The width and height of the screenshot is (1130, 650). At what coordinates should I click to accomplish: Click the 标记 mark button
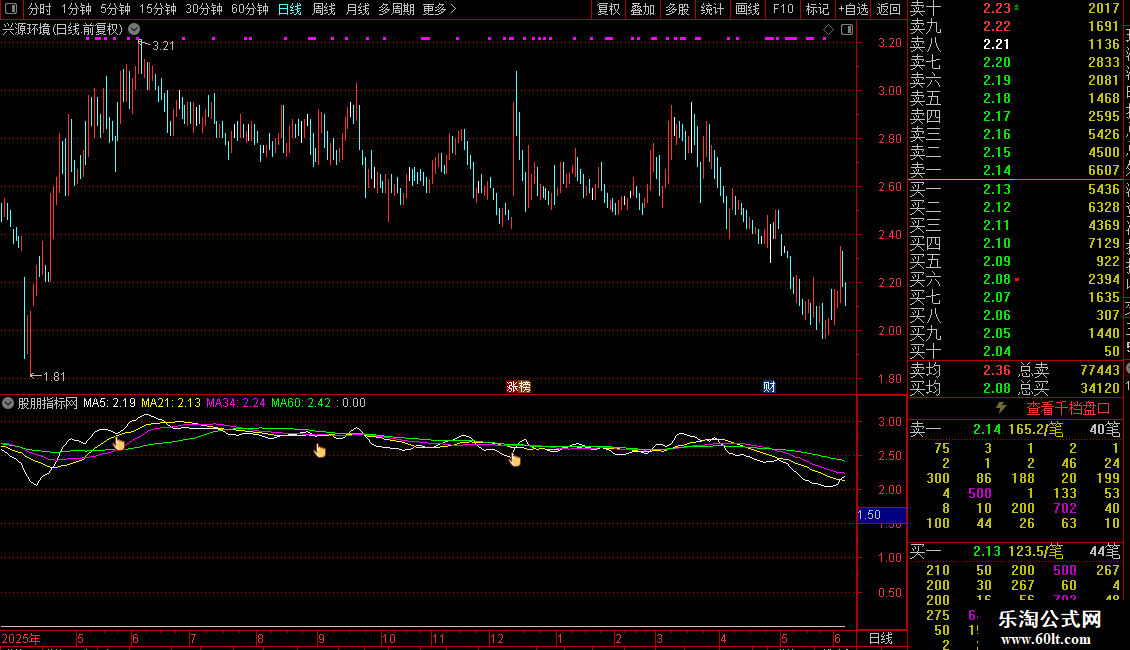(x=817, y=9)
